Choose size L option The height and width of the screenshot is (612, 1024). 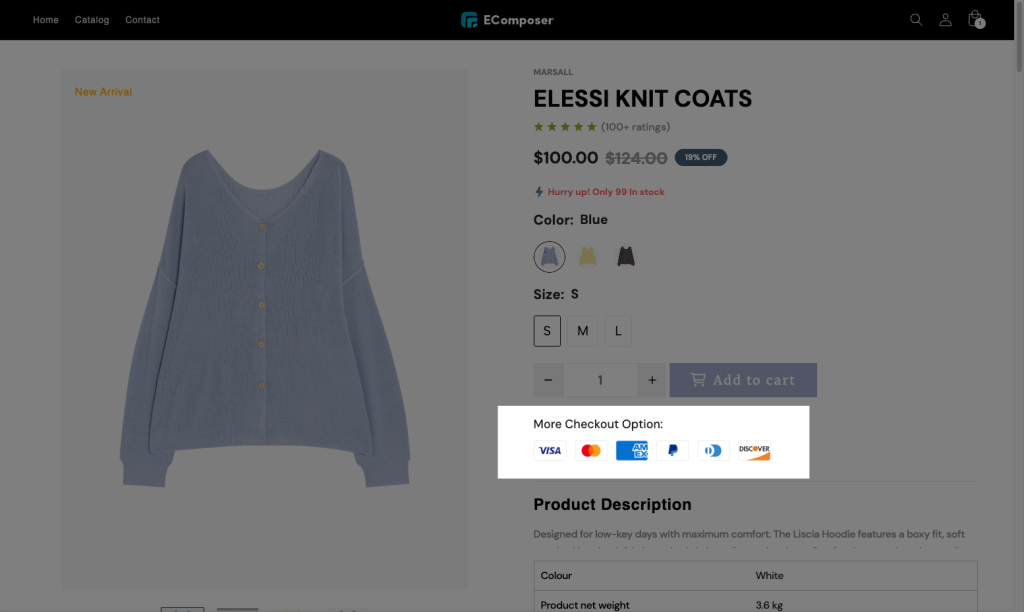click(x=618, y=331)
